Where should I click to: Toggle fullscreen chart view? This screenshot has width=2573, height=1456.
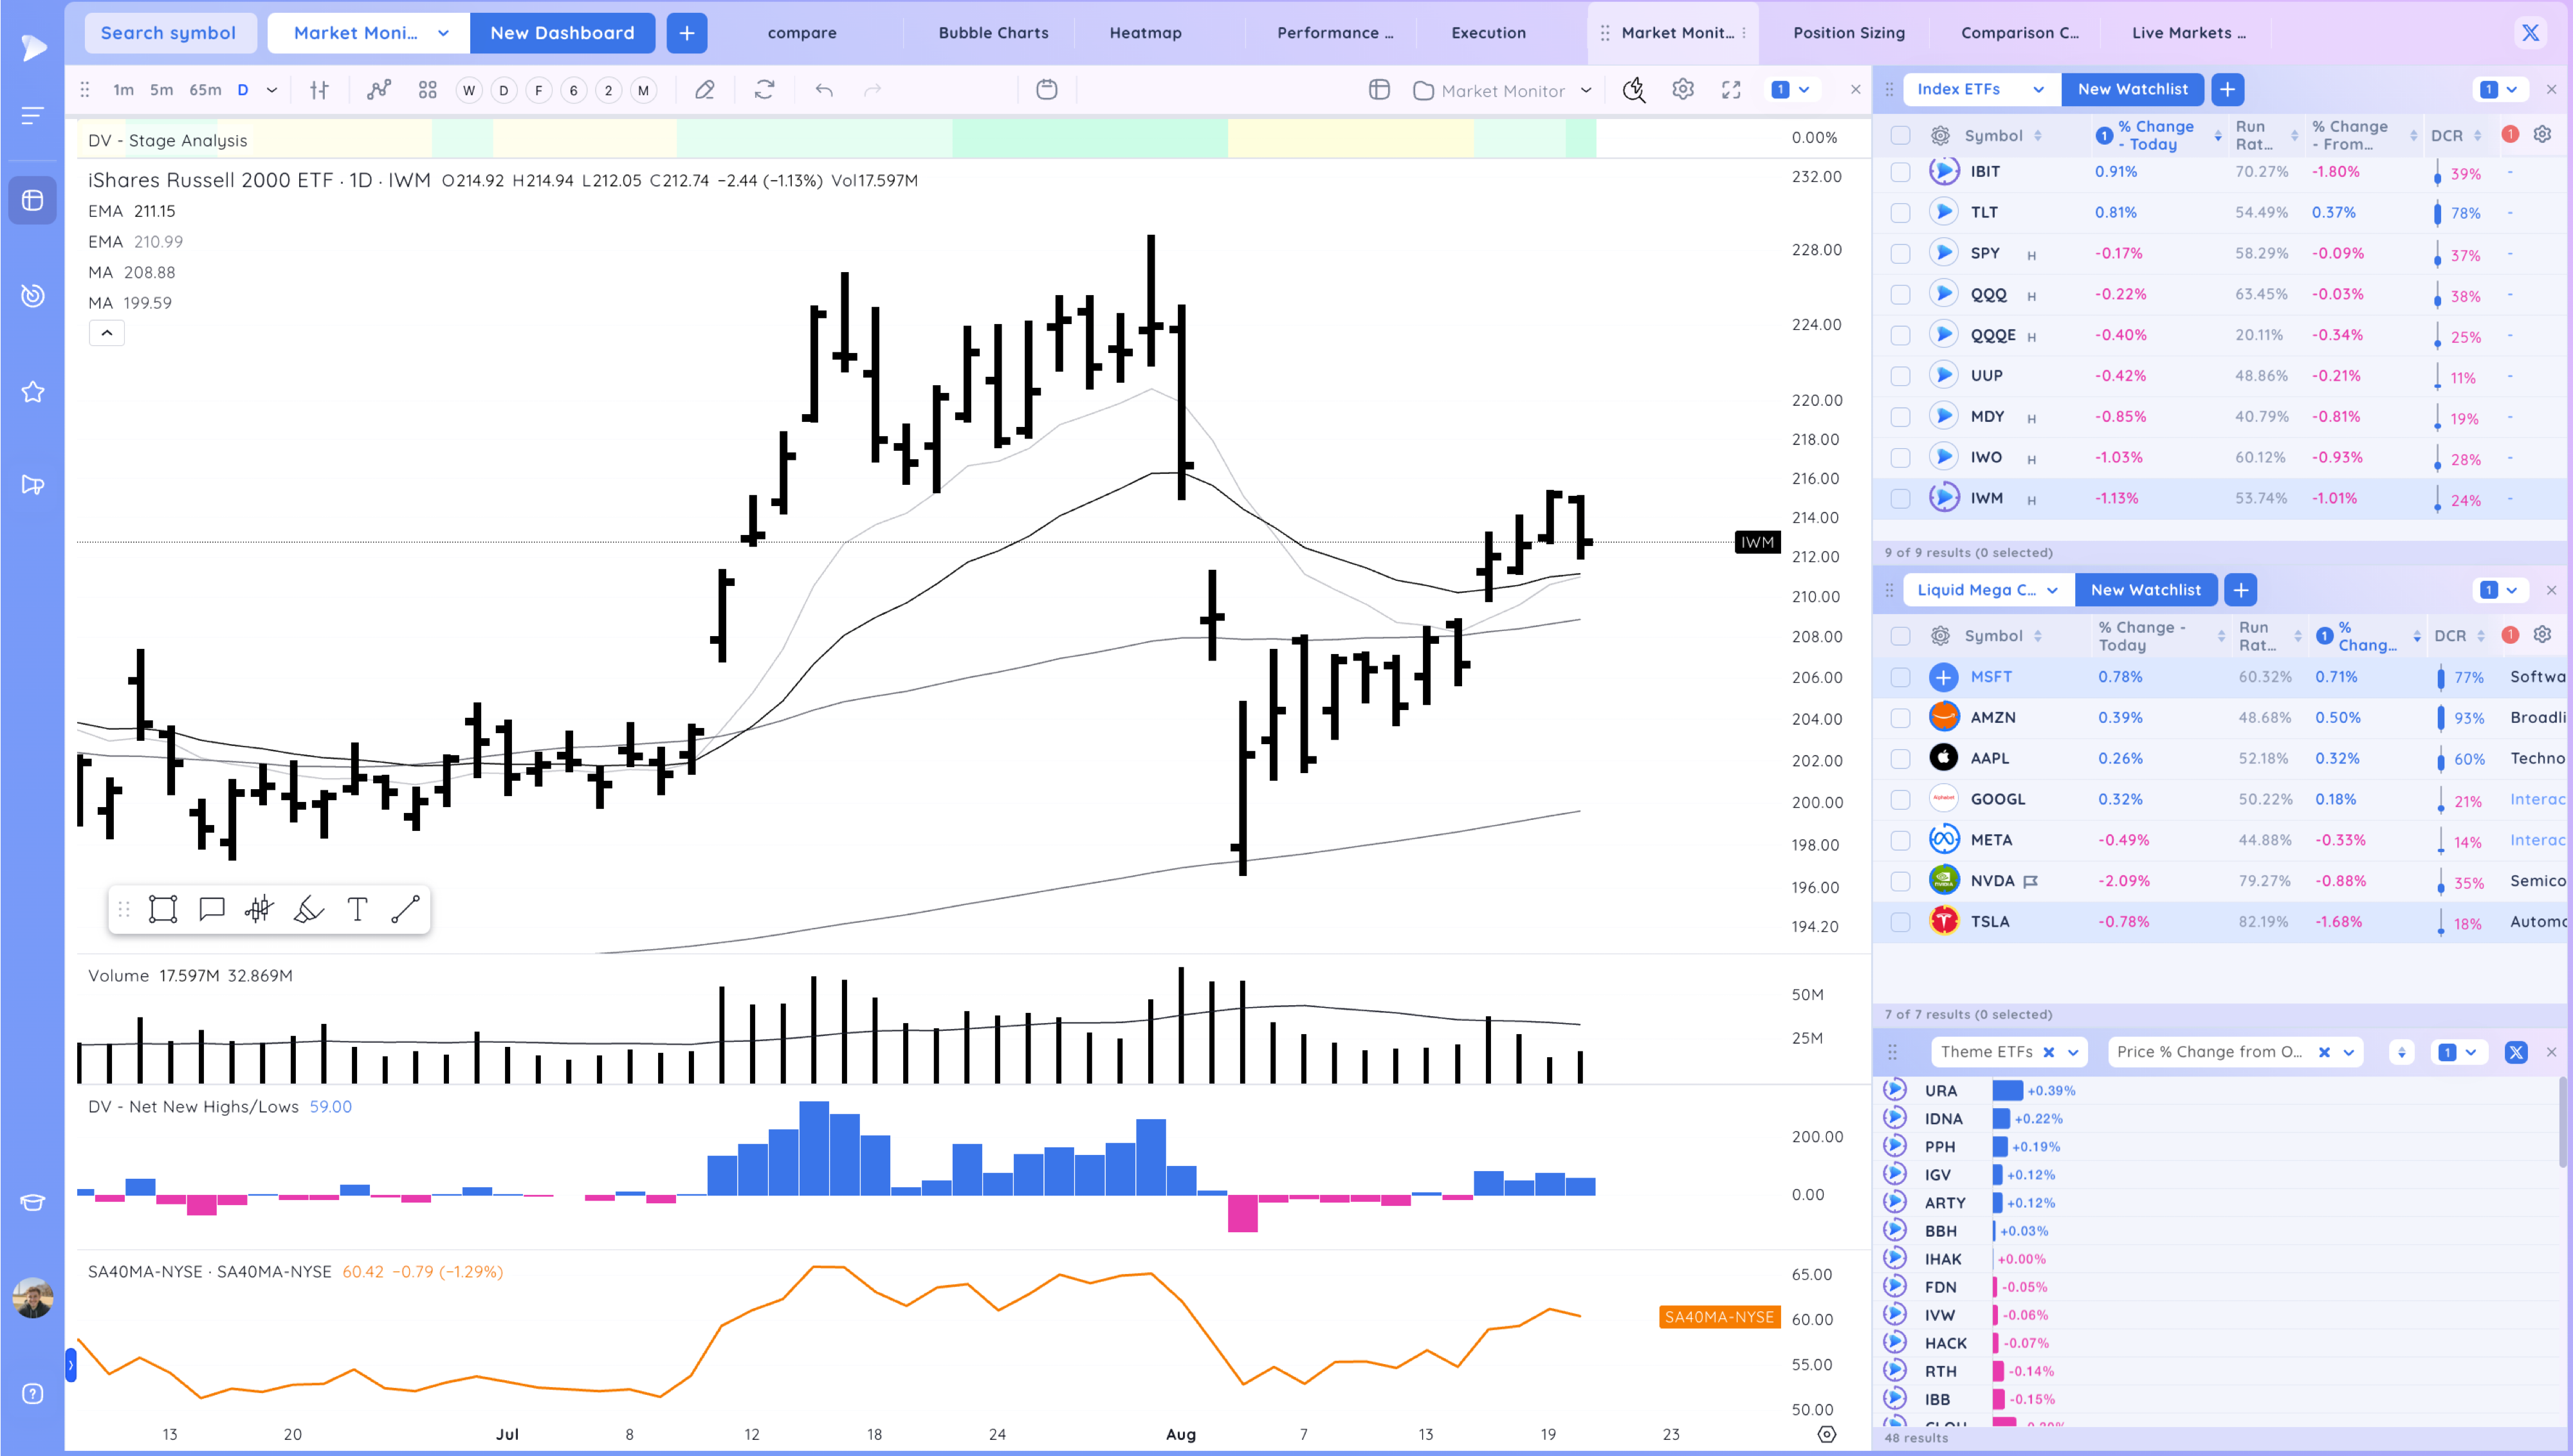(1731, 90)
